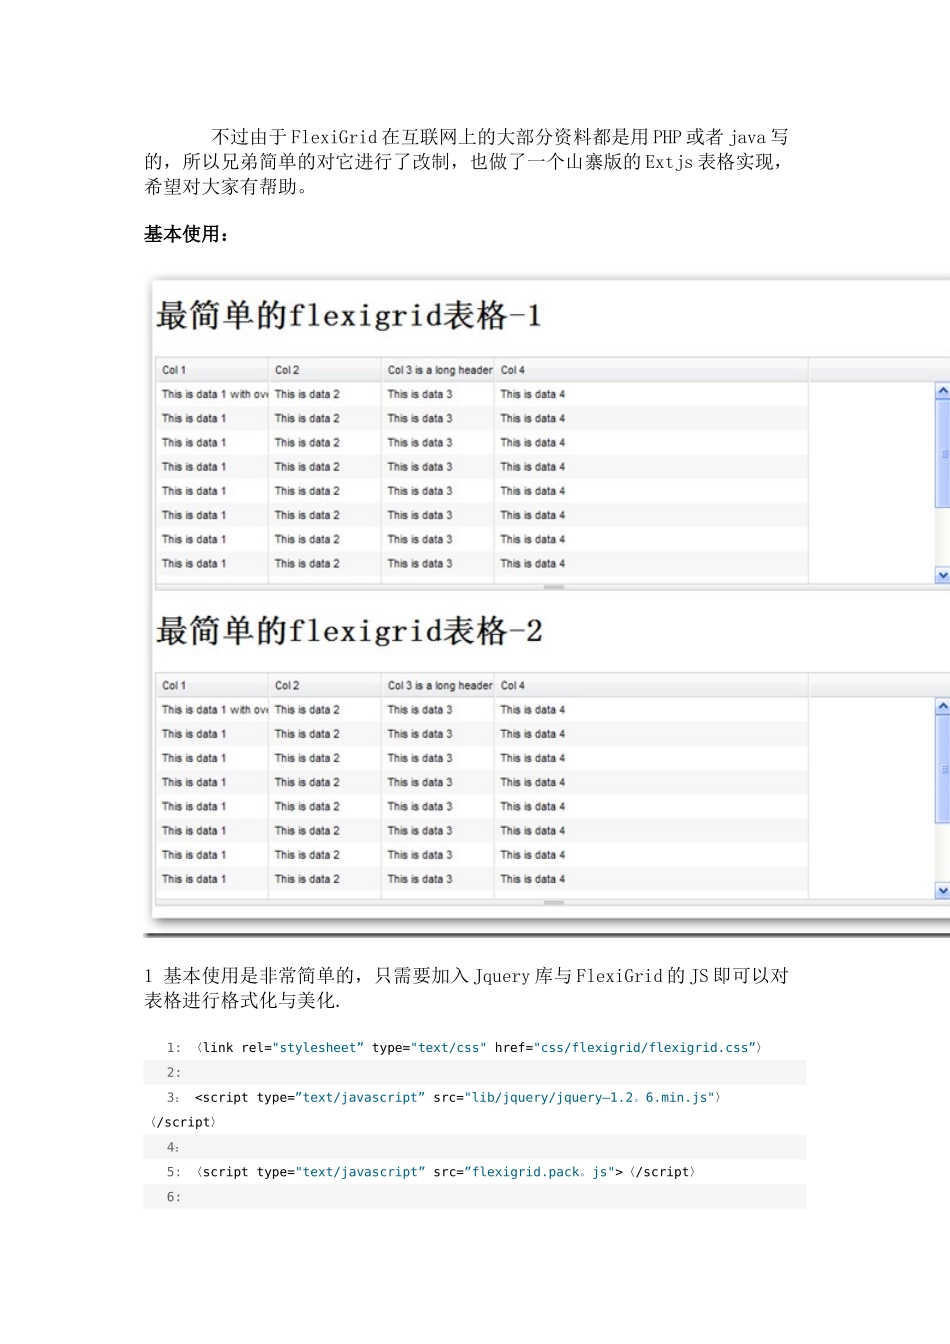
Task: Click code line number '6:'
Action: click(x=174, y=1197)
